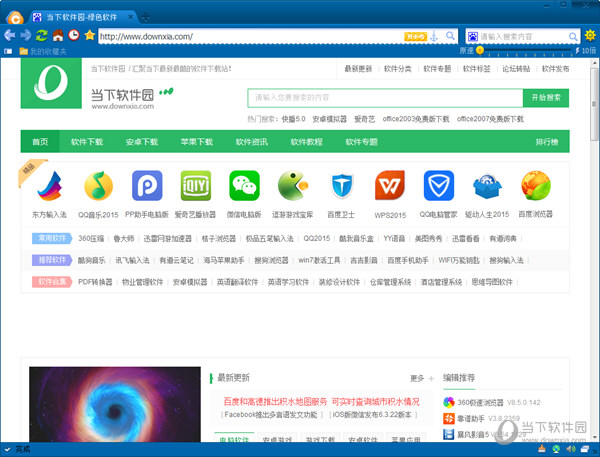Click the 360极速浏览器 colorful icon

(448, 402)
